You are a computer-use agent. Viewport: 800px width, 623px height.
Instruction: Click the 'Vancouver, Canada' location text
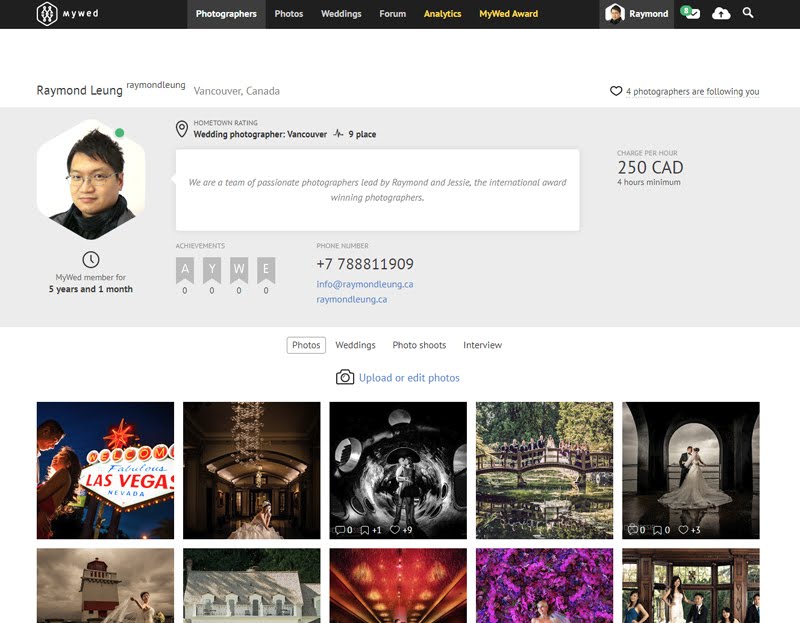pyautogui.click(x=237, y=91)
